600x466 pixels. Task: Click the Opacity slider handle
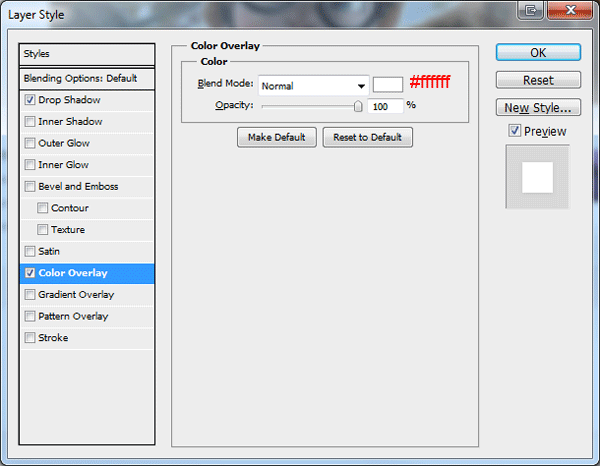coord(358,106)
